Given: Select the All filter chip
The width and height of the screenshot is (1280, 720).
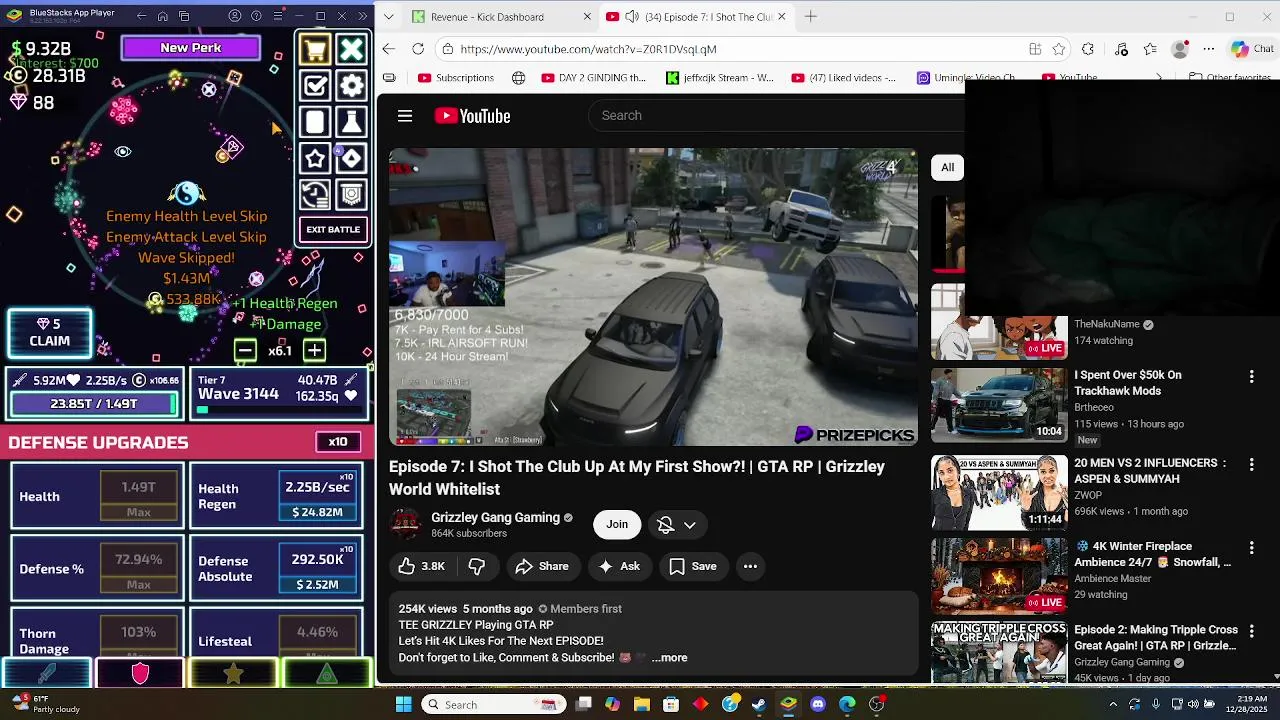Looking at the screenshot, I should 947,167.
